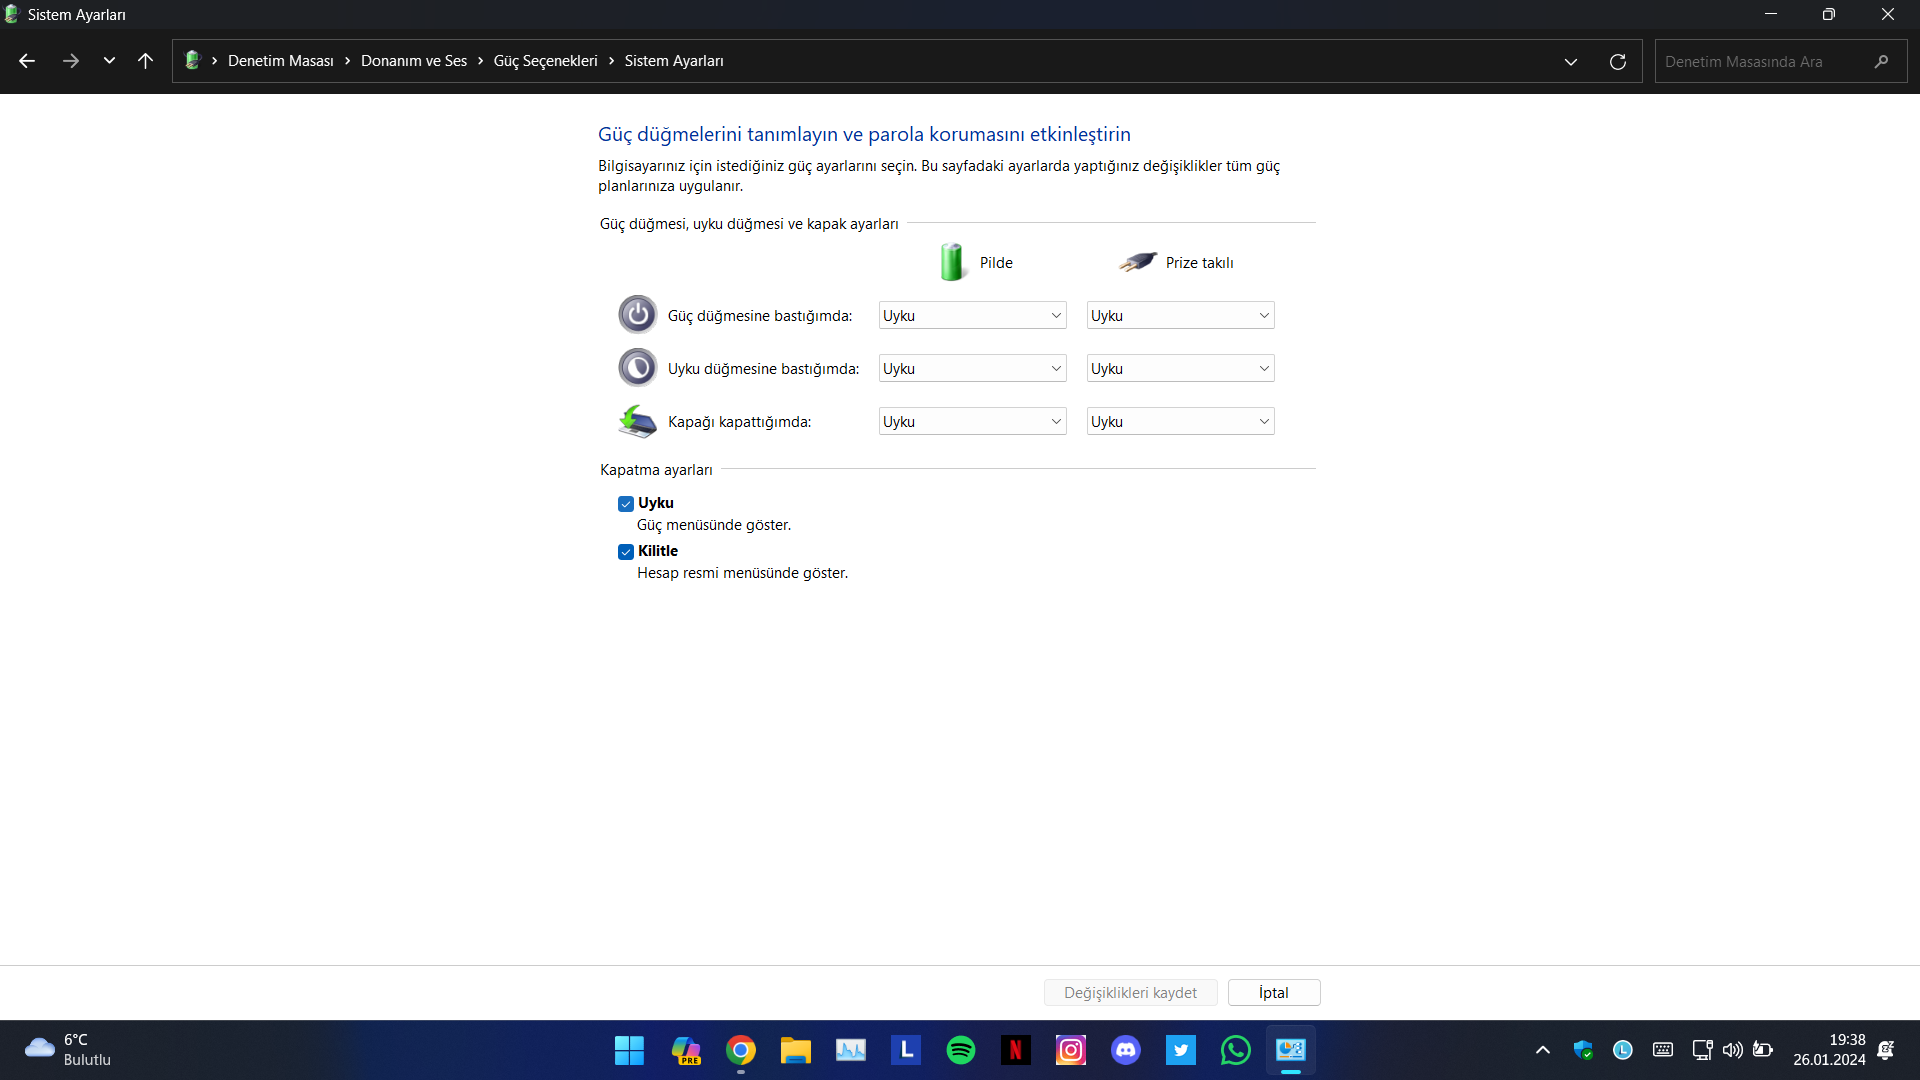The width and height of the screenshot is (1920, 1080).
Task: Click the up-one-level arrow icon
Action: tap(145, 61)
